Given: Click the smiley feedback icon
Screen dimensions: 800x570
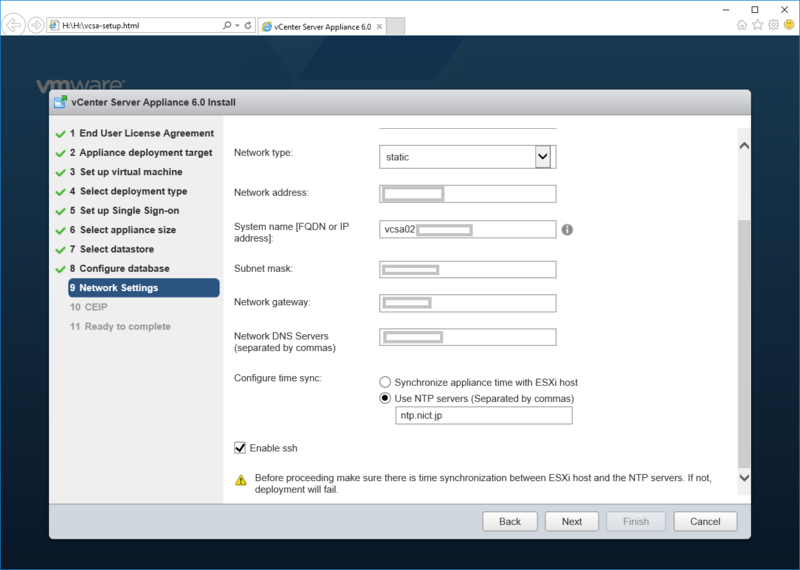Looking at the screenshot, I should point(789,25).
